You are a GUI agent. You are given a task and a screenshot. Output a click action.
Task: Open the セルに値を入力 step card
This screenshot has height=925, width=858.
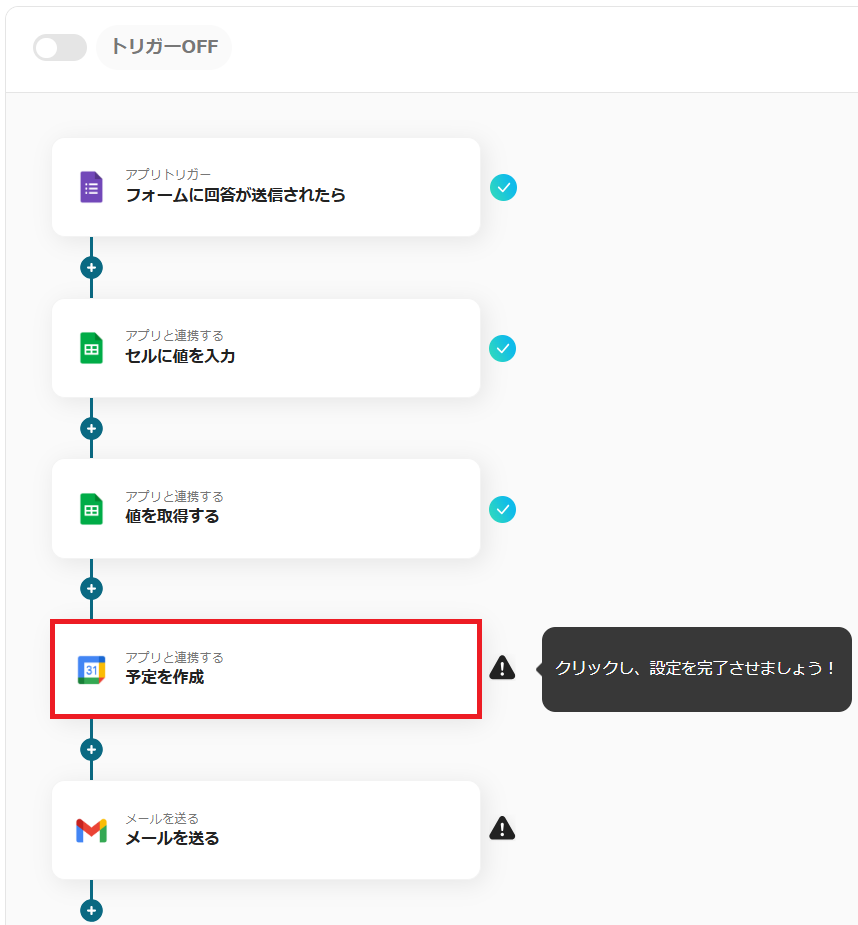tap(266, 348)
